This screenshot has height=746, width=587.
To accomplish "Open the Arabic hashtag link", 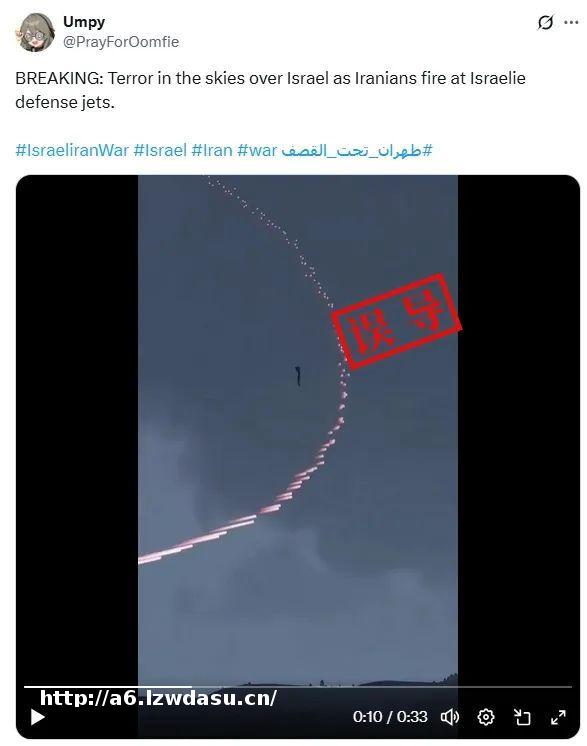I will (357, 150).
